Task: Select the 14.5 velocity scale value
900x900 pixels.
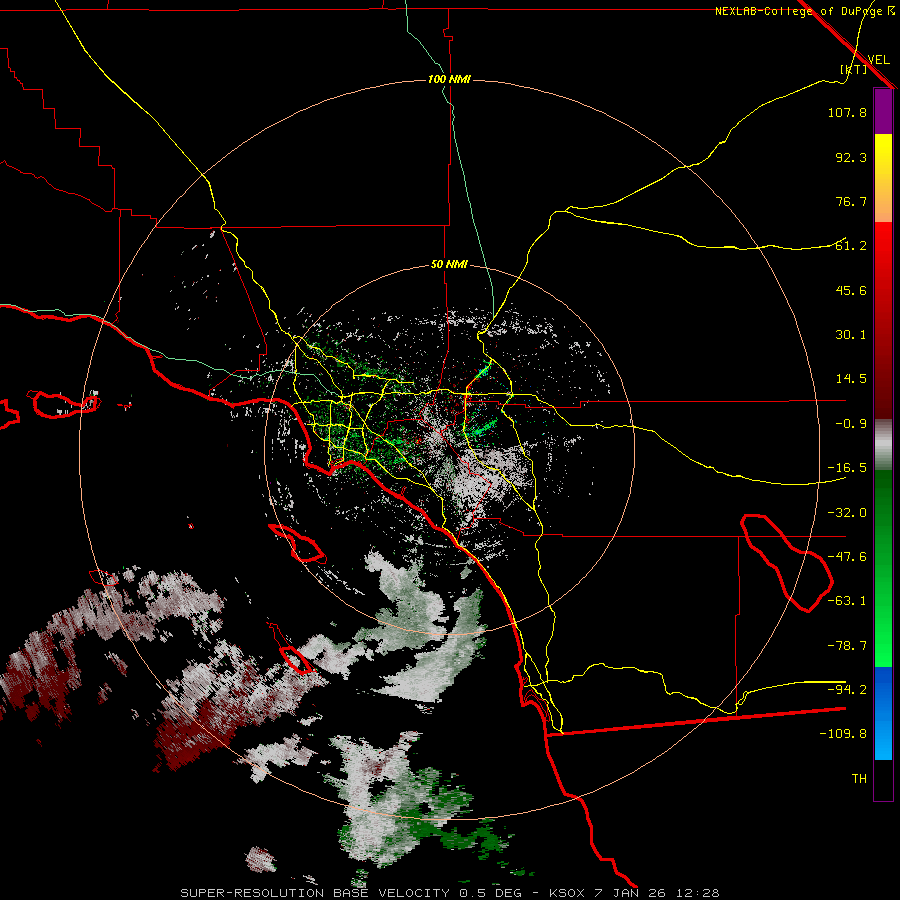Action: tap(851, 379)
